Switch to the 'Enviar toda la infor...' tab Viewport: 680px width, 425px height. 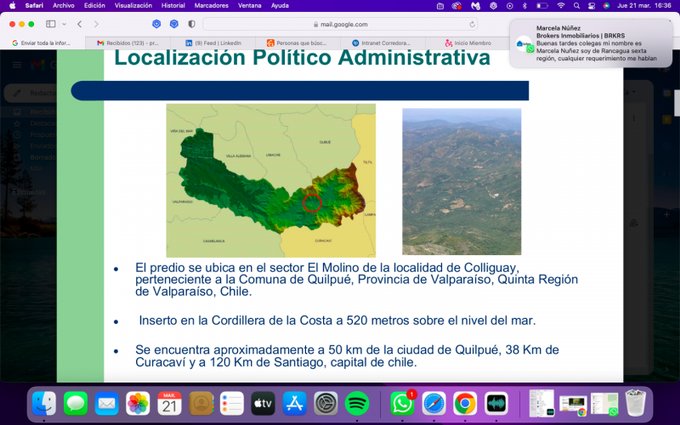click(42, 43)
